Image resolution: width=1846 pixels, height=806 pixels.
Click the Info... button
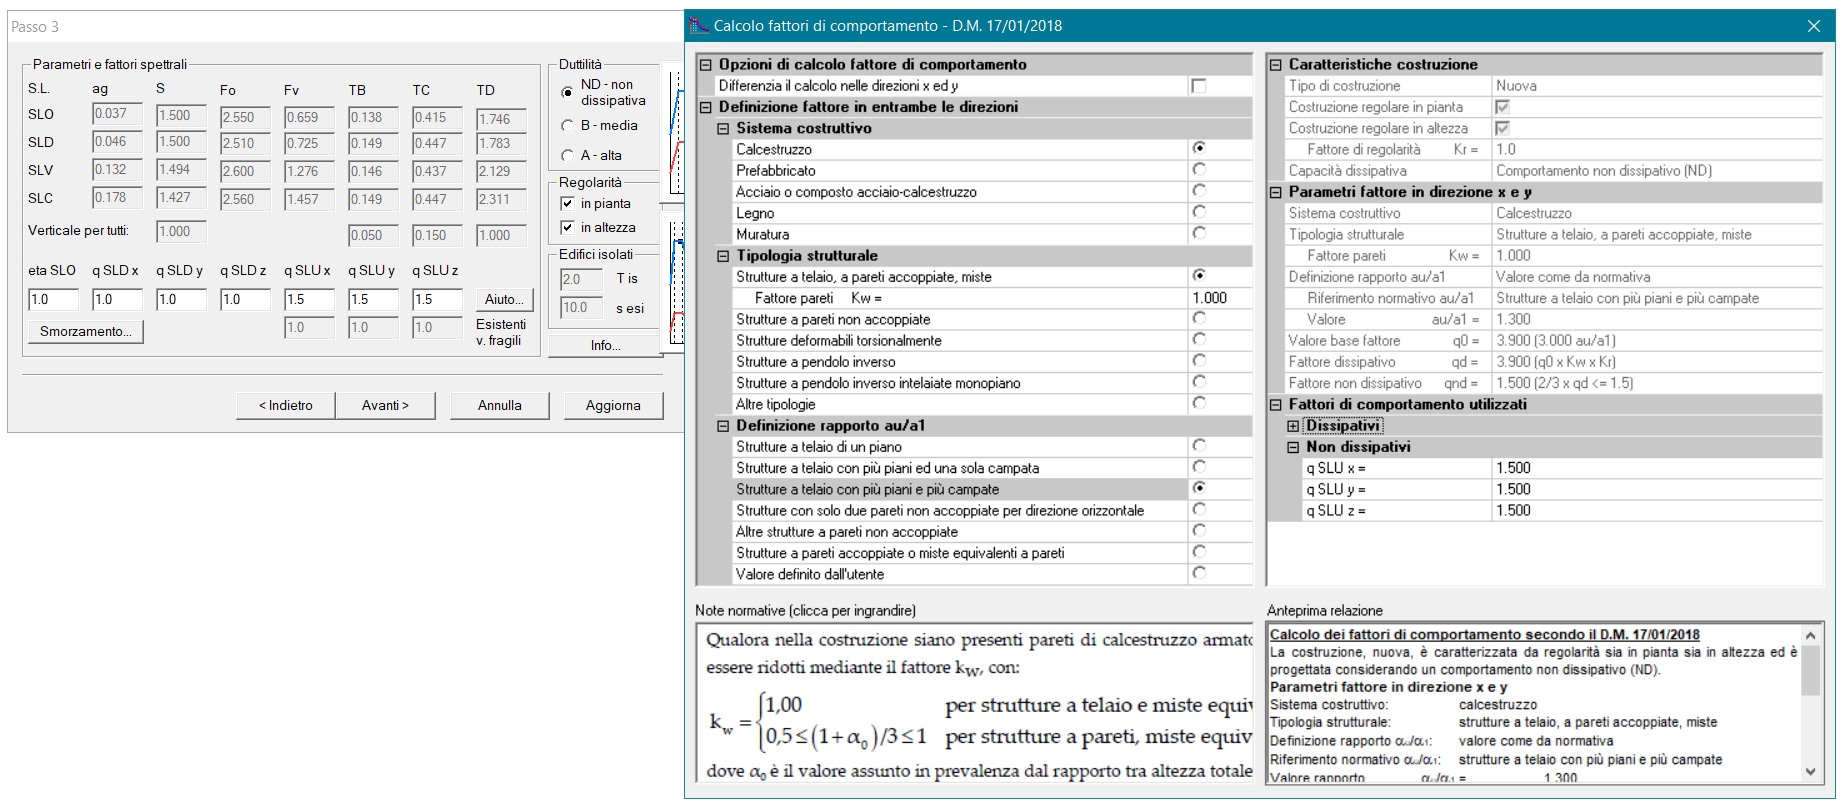click(605, 346)
